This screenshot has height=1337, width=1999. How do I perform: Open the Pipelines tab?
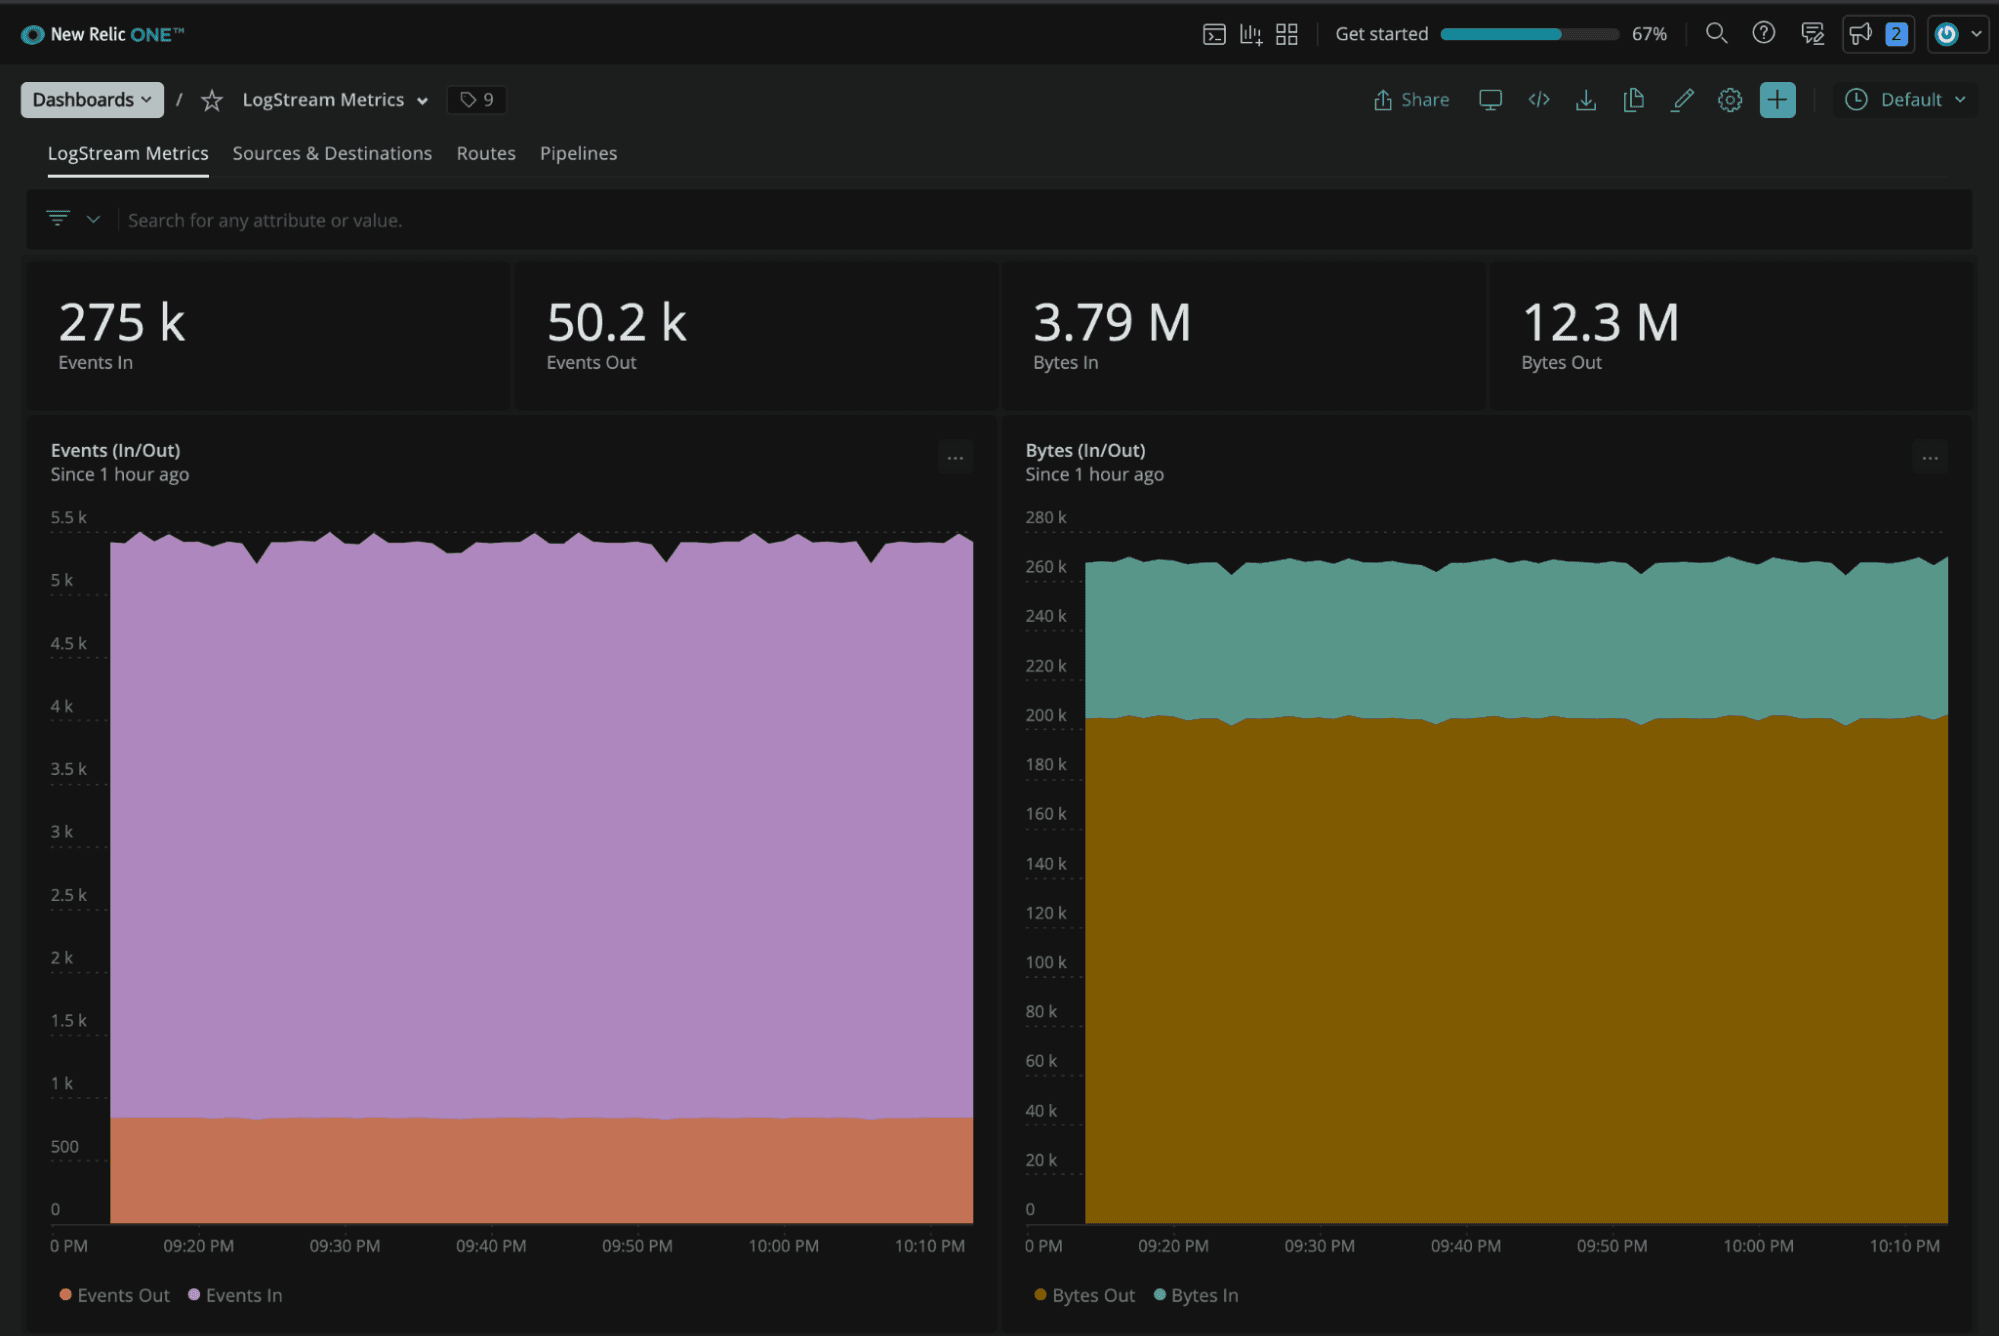coord(578,153)
